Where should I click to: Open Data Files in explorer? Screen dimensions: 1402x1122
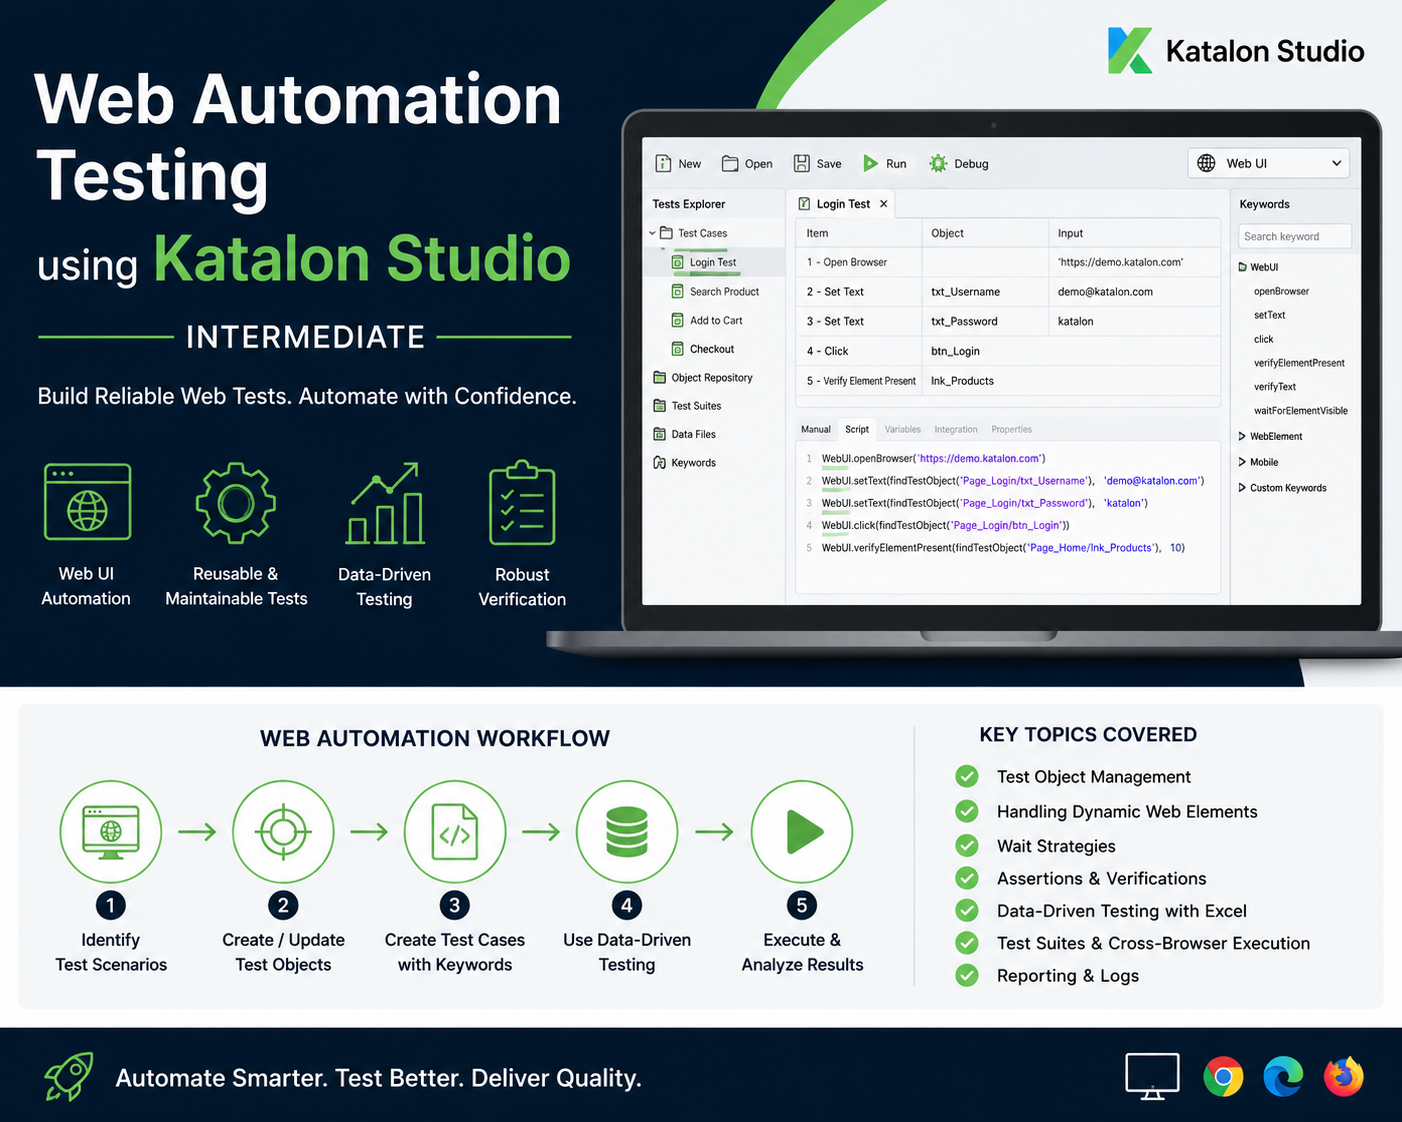coord(693,434)
